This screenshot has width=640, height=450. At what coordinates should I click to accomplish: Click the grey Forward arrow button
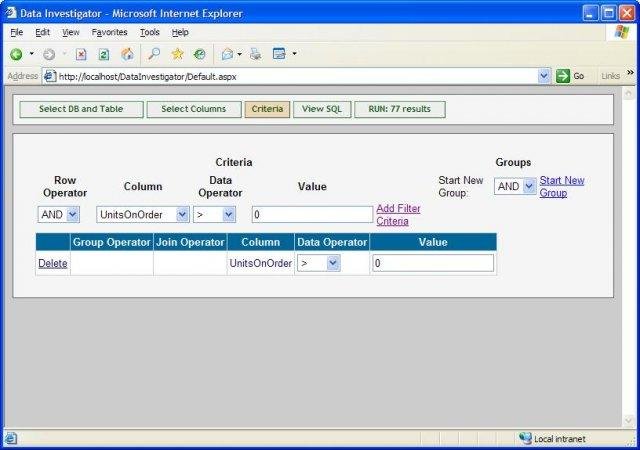49,54
